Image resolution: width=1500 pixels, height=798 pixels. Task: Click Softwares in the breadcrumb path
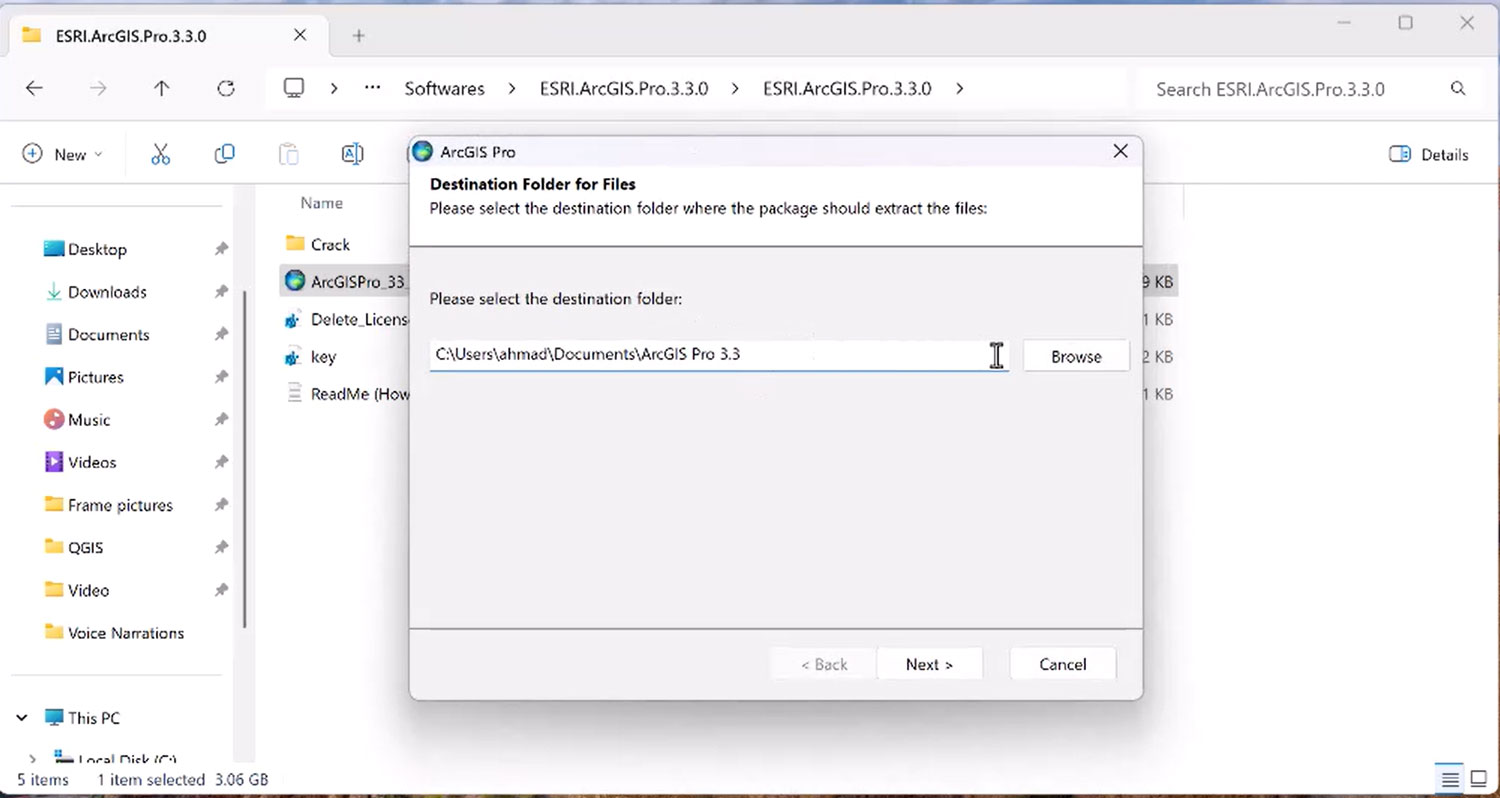coord(444,89)
